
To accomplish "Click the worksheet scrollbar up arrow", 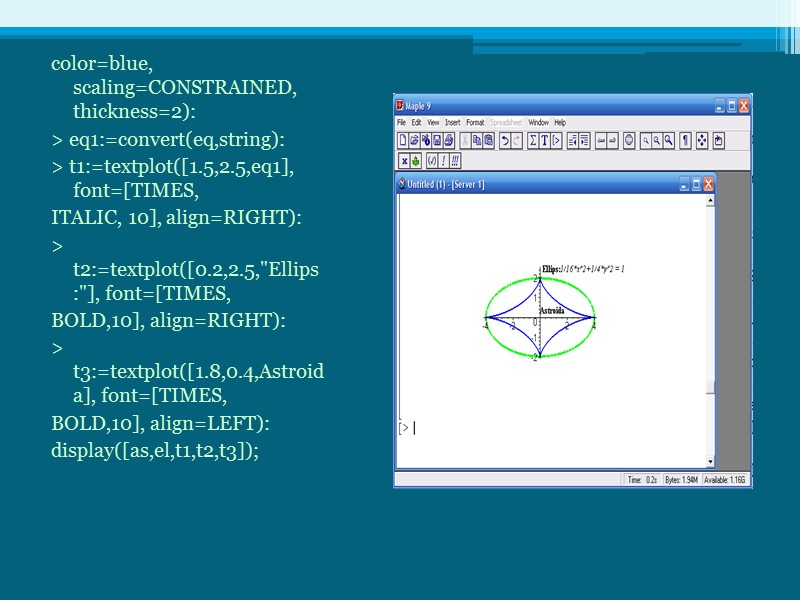I will coord(710,201).
